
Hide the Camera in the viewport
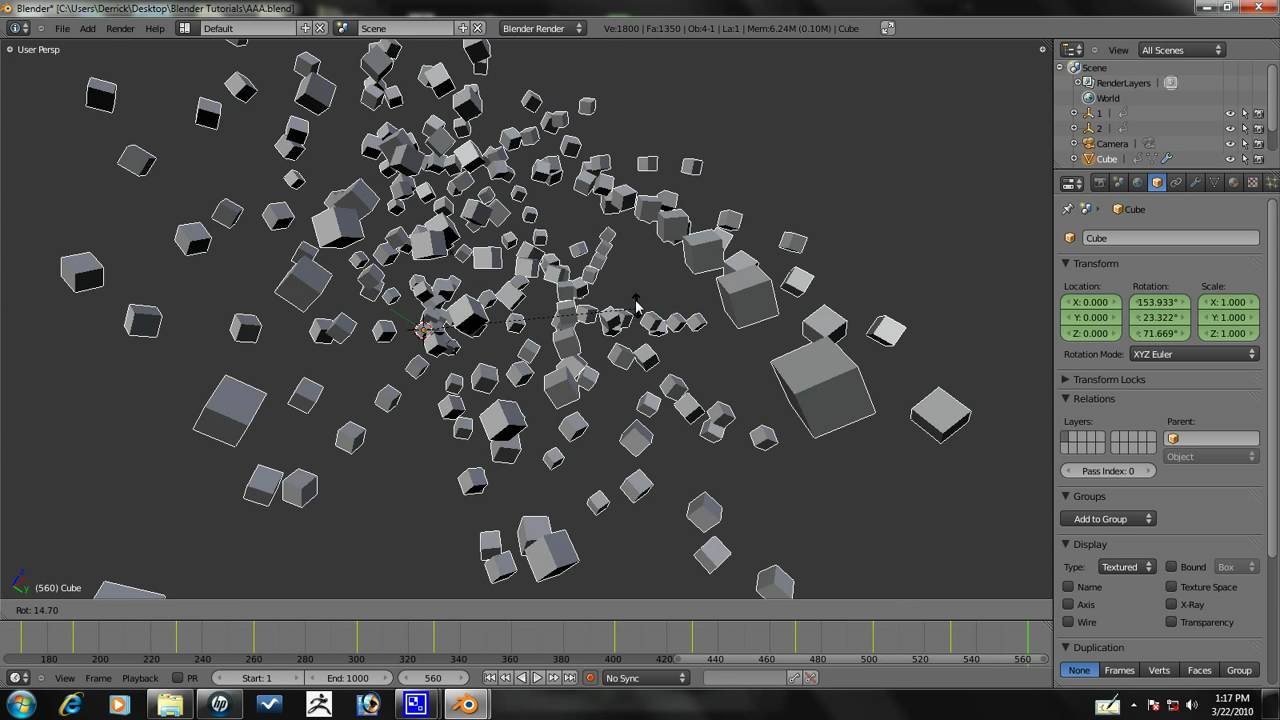tap(1230, 144)
